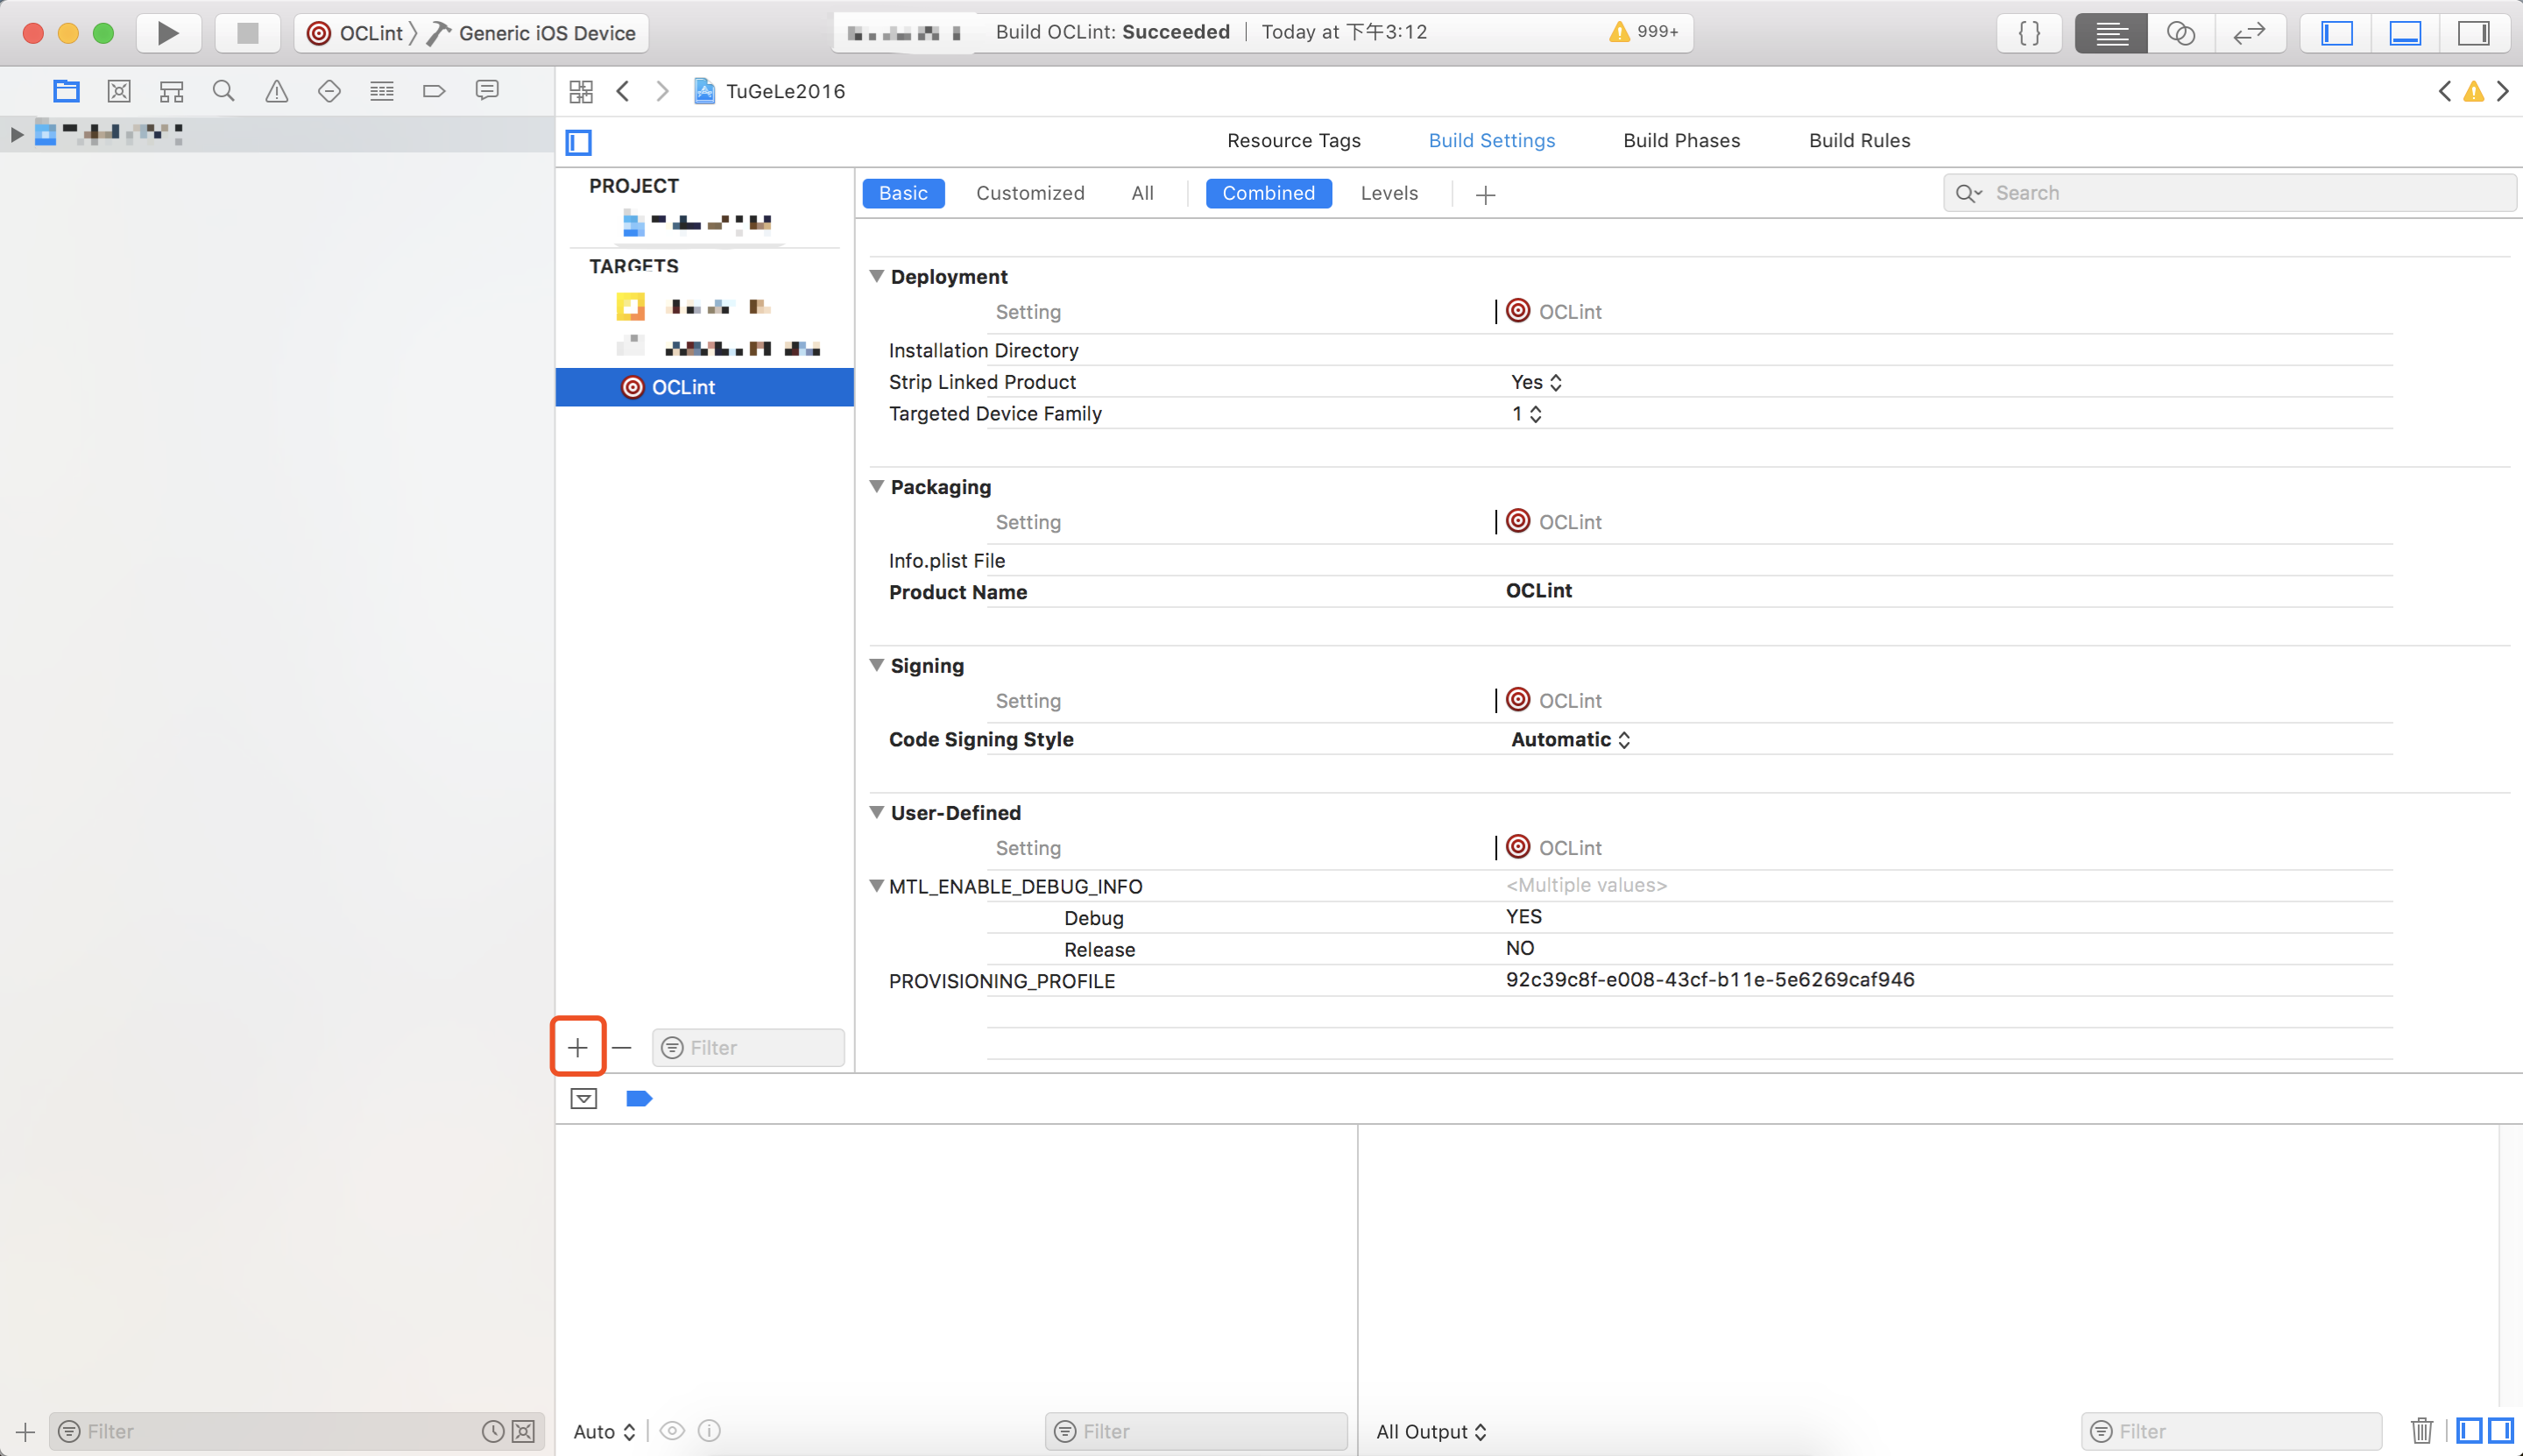Open the Breakpoint navigator icon
Viewport: 2523px width, 1456px height.
[x=434, y=91]
